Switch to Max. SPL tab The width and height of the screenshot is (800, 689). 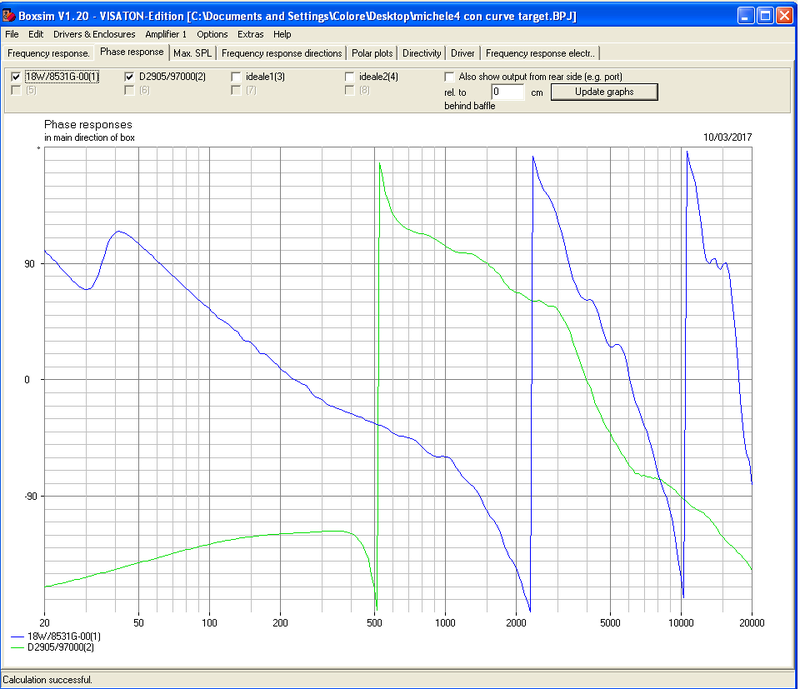coord(192,53)
